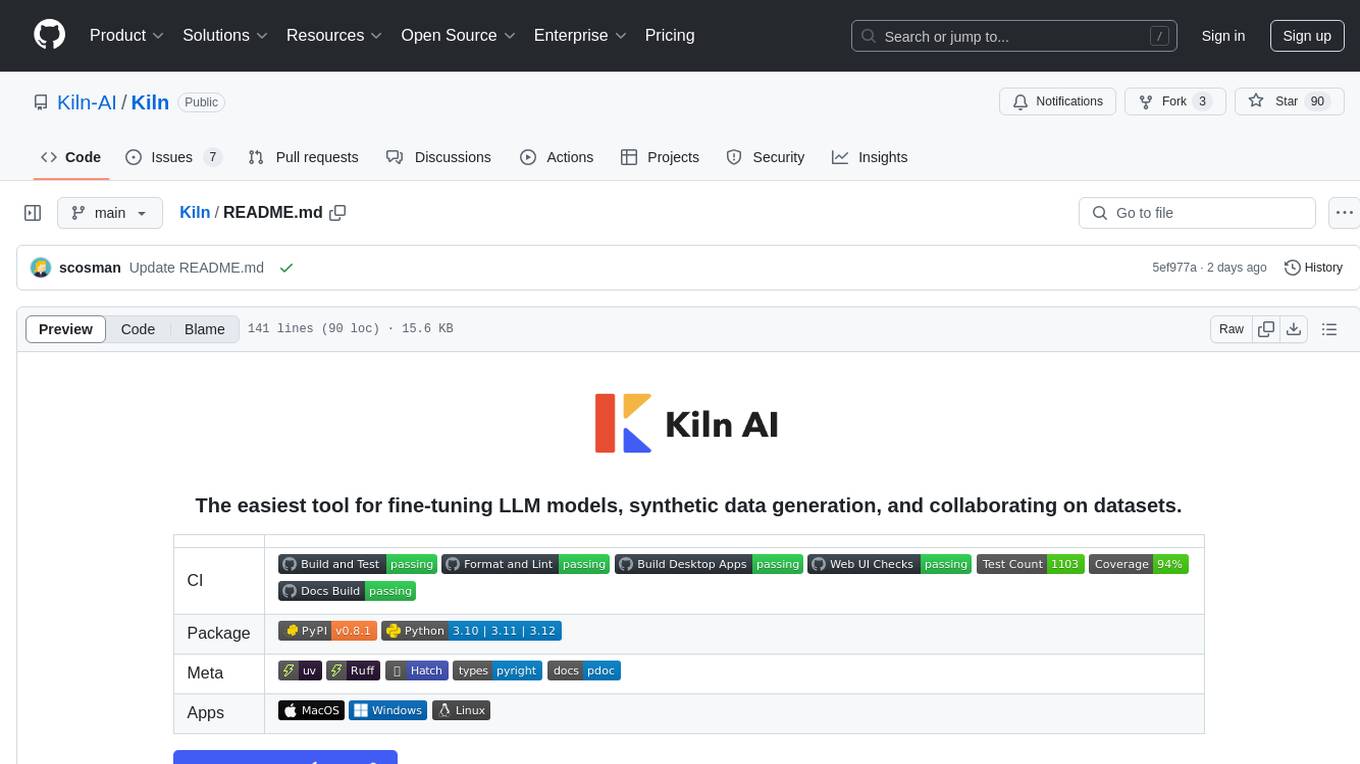Open the Insights tab
1360x764 pixels.
pyautogui.click(x=870, y=157)
